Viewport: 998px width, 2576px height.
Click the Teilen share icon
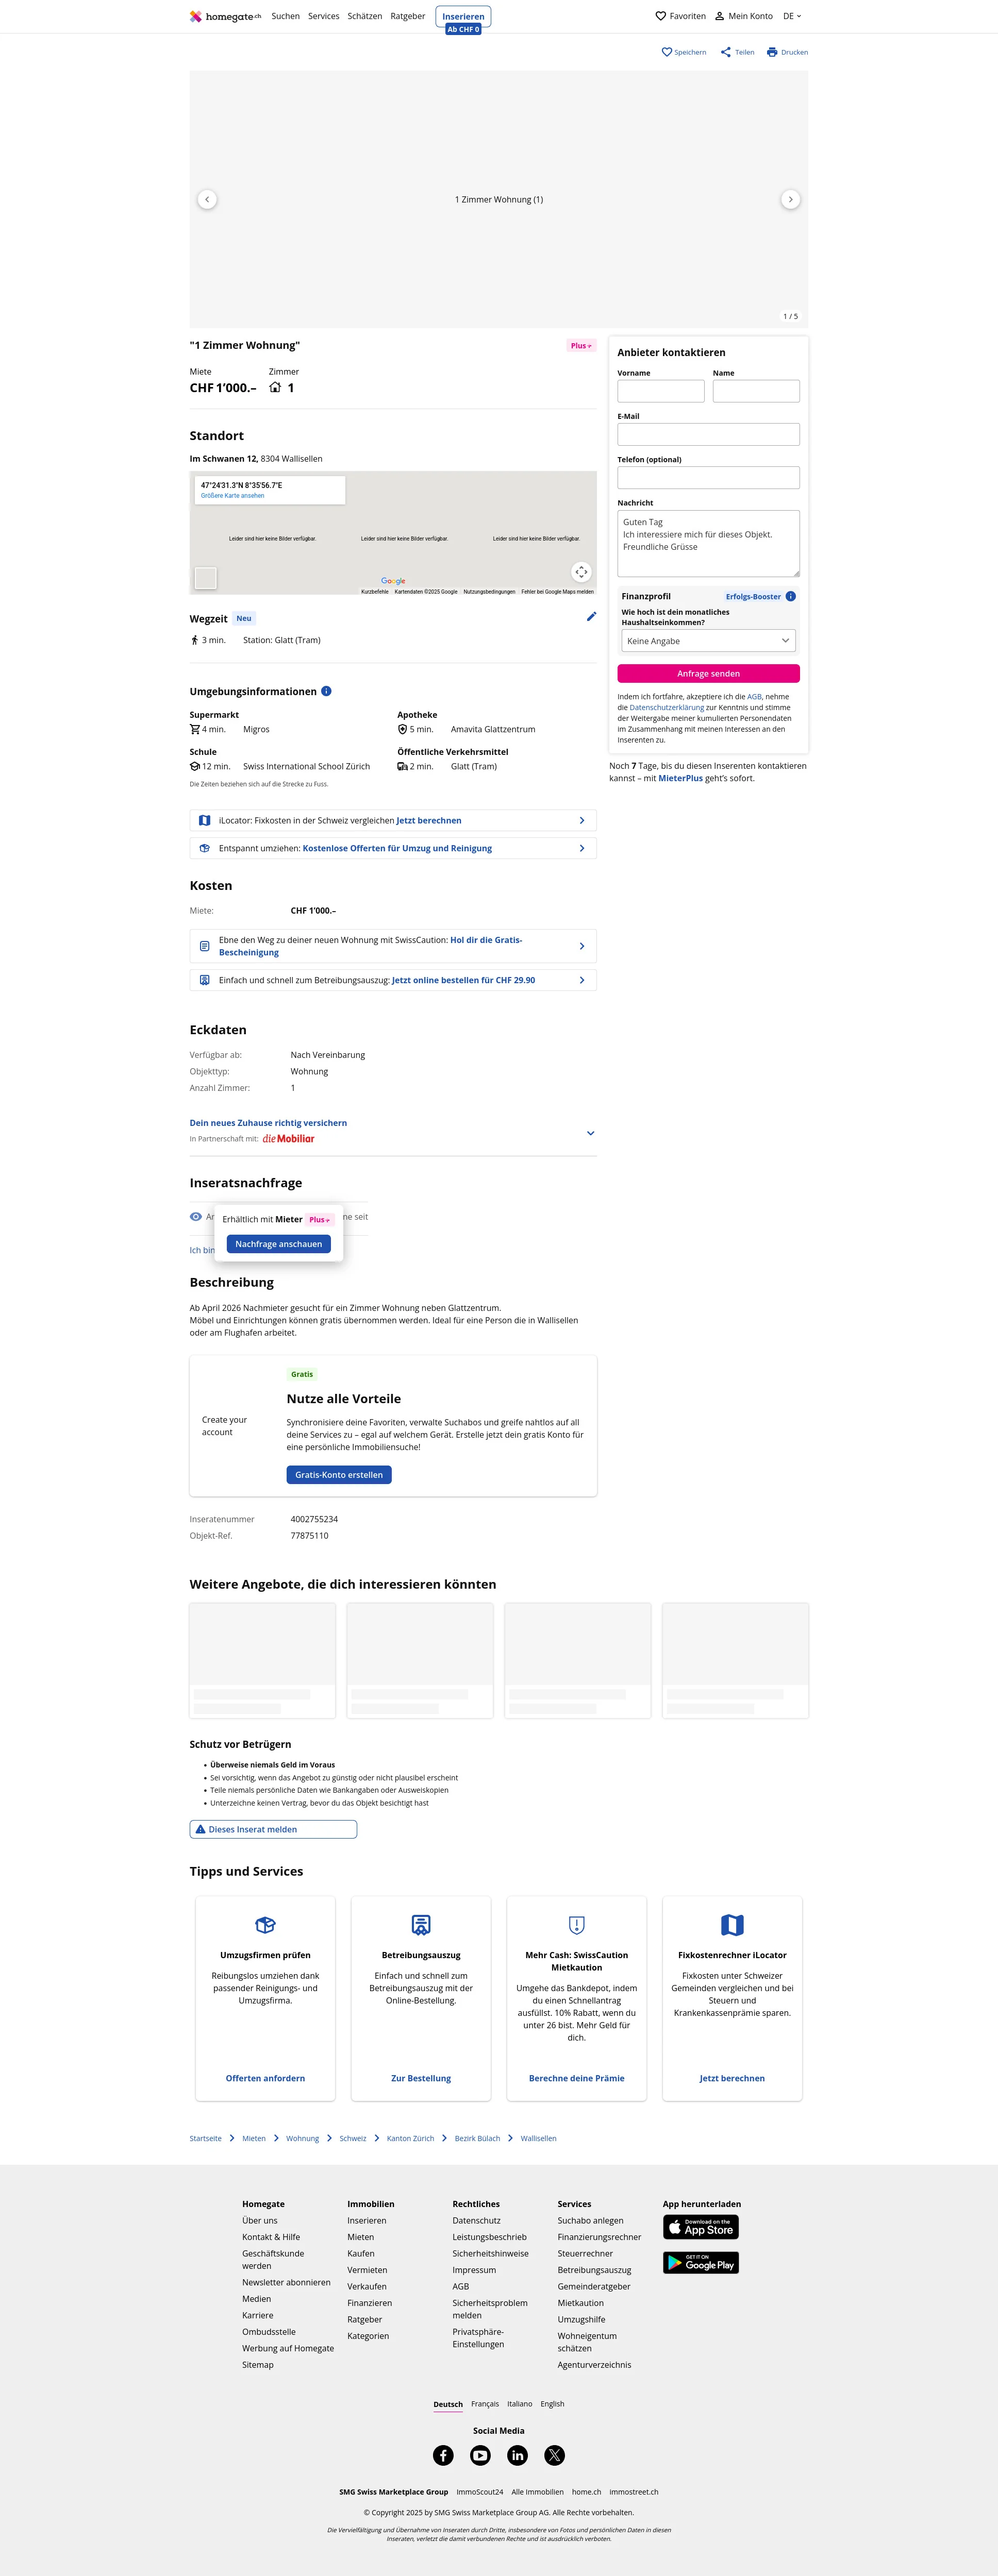pyautogui.click(x=726, y=52)
